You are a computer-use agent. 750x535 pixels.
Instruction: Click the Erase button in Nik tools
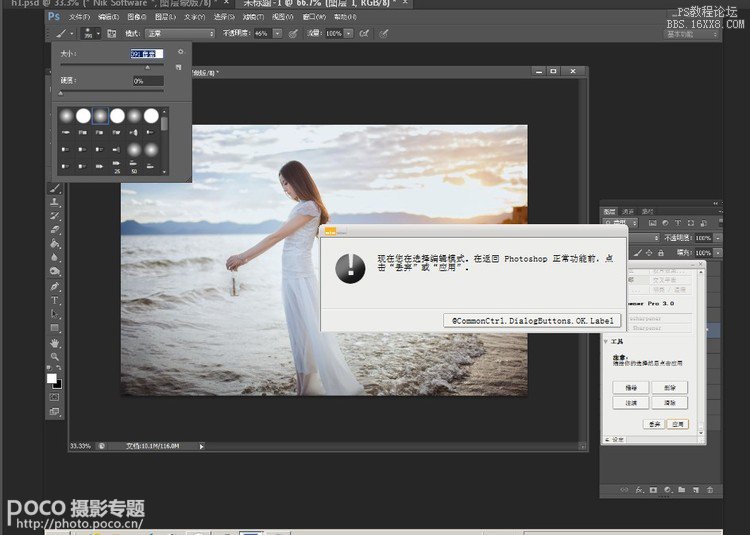(670, 387)
